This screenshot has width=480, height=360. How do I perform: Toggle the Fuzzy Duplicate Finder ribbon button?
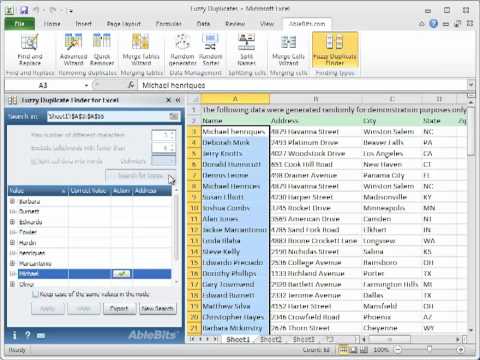pos(335,50)
